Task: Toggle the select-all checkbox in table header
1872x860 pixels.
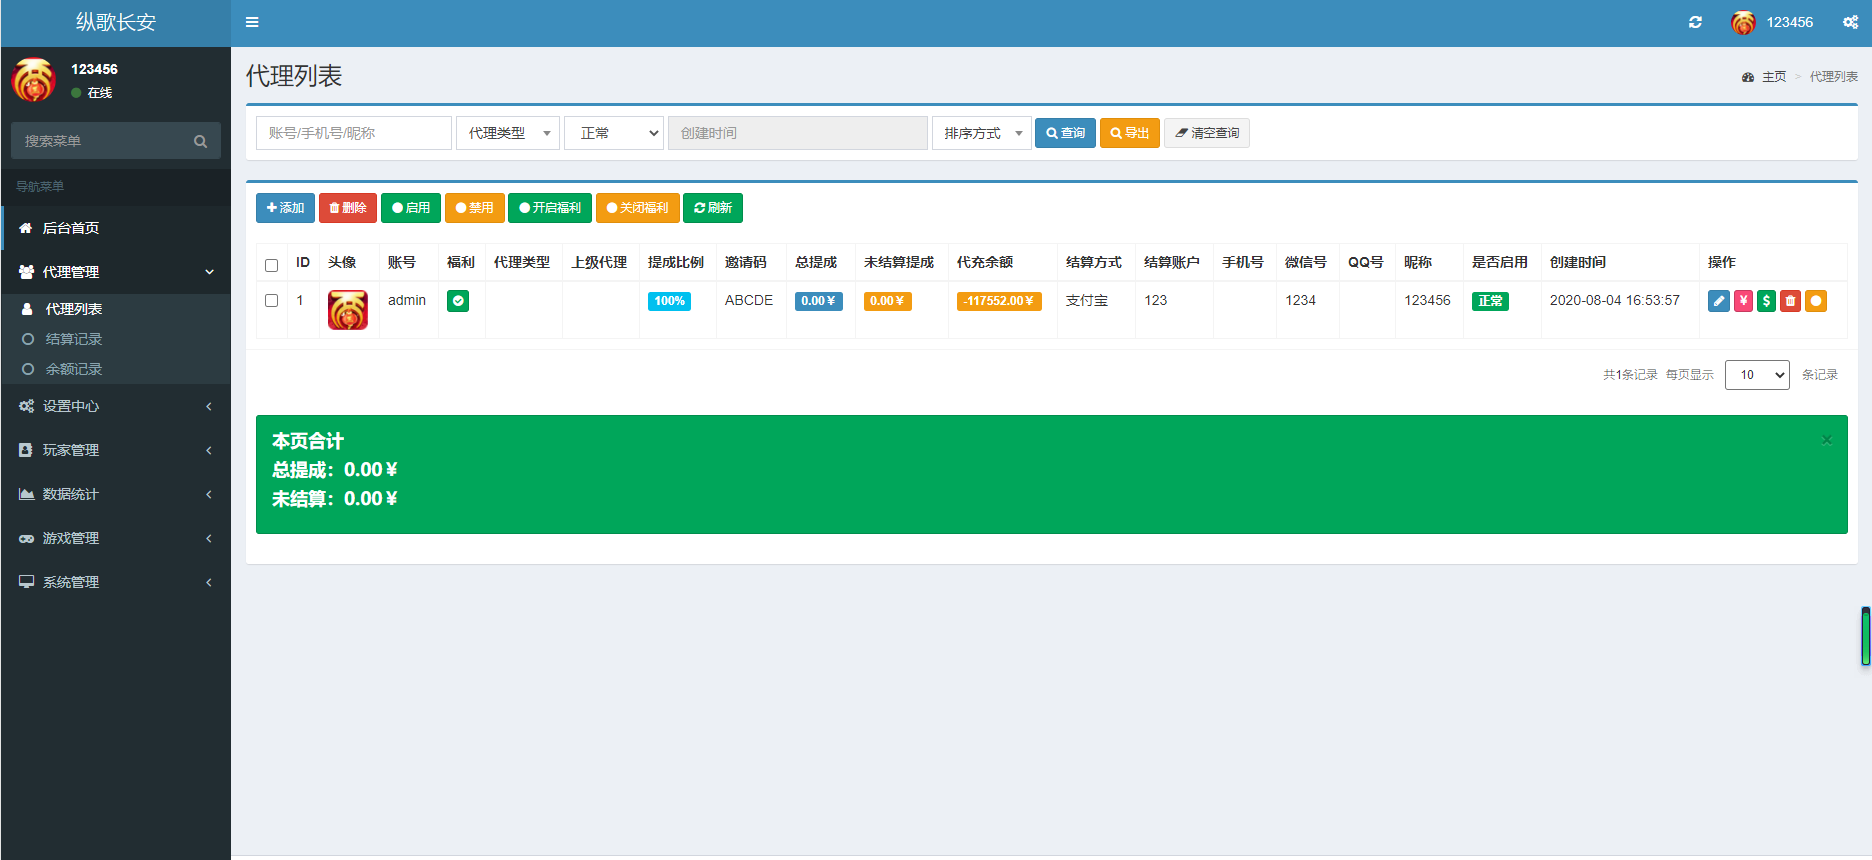Action: [x=271, y=265]
